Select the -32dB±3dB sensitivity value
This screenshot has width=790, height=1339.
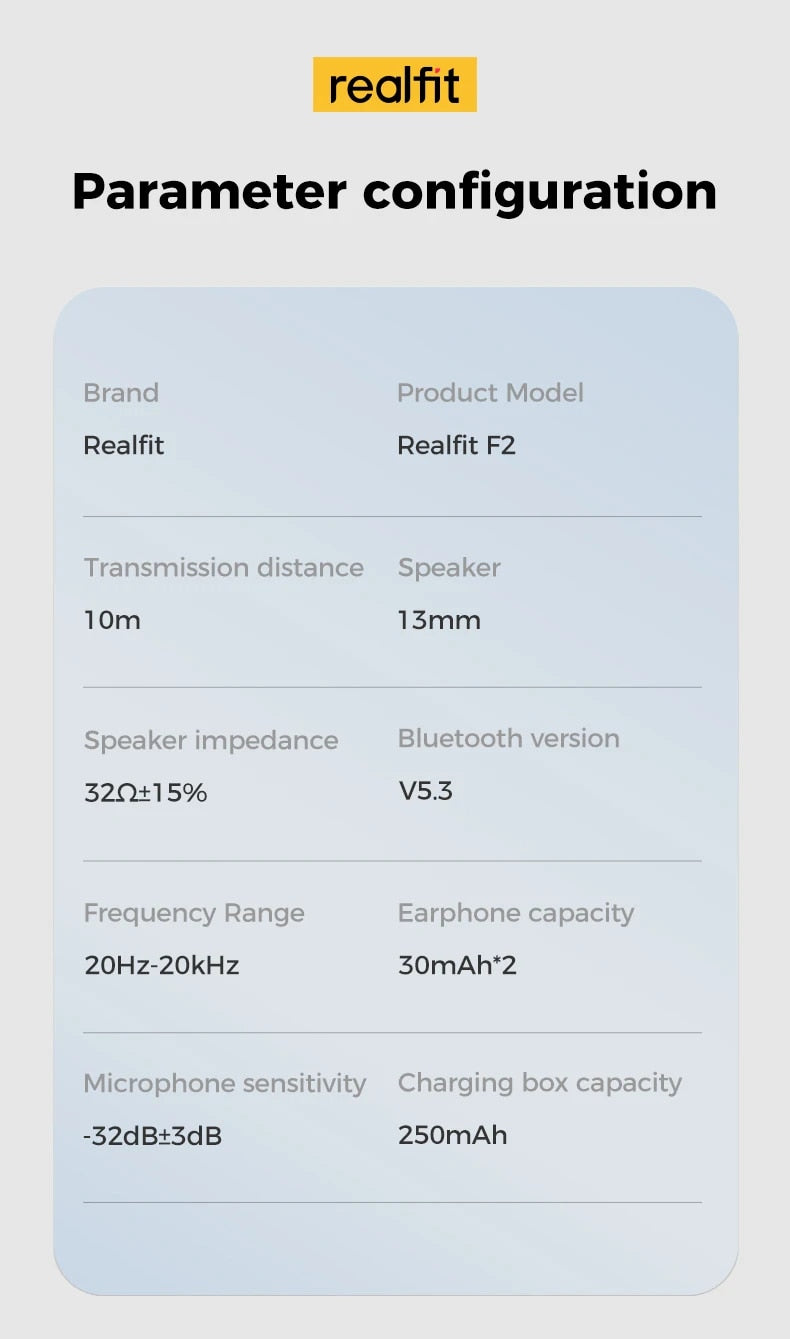point(152,1136)
